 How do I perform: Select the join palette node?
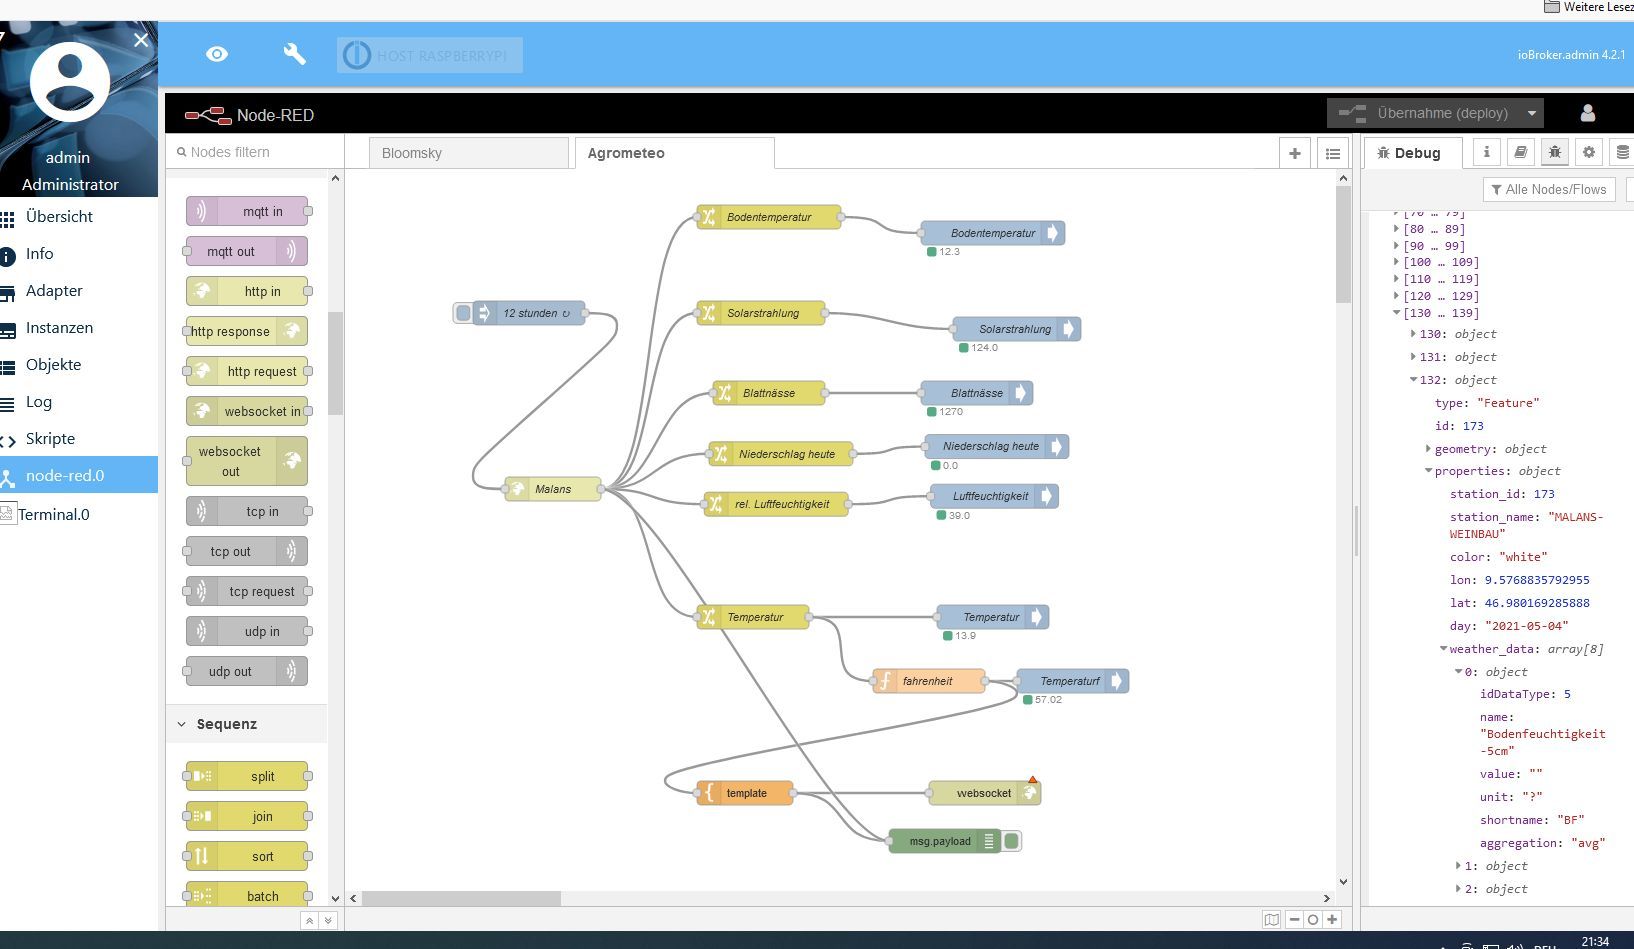pyautogui.click(x=247, y=816)
